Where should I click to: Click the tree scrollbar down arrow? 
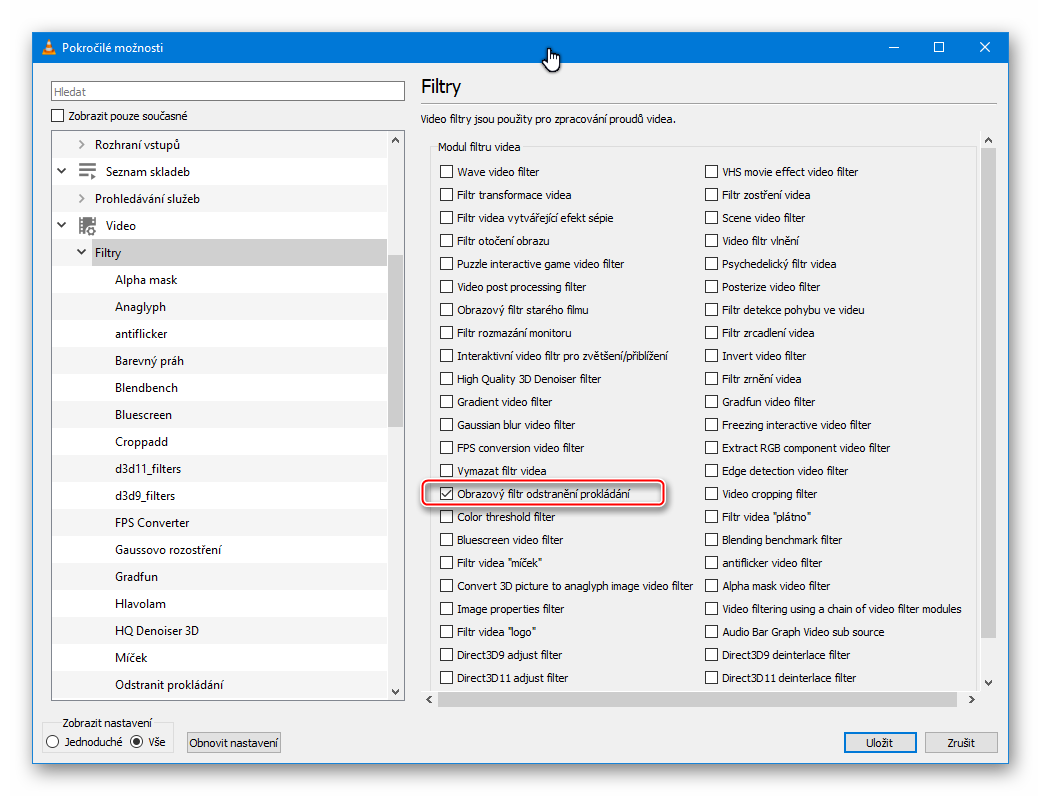[x=396, y=691]
